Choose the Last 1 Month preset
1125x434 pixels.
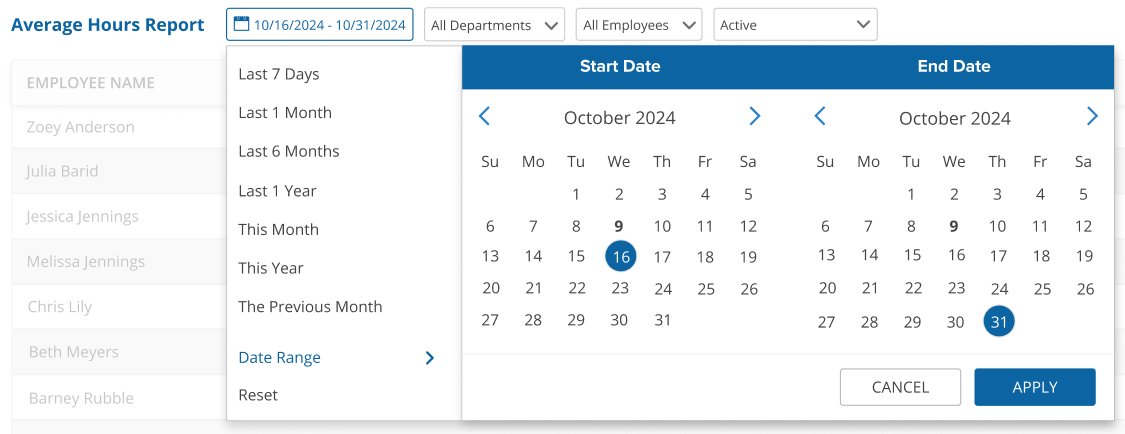coord(285,113)
